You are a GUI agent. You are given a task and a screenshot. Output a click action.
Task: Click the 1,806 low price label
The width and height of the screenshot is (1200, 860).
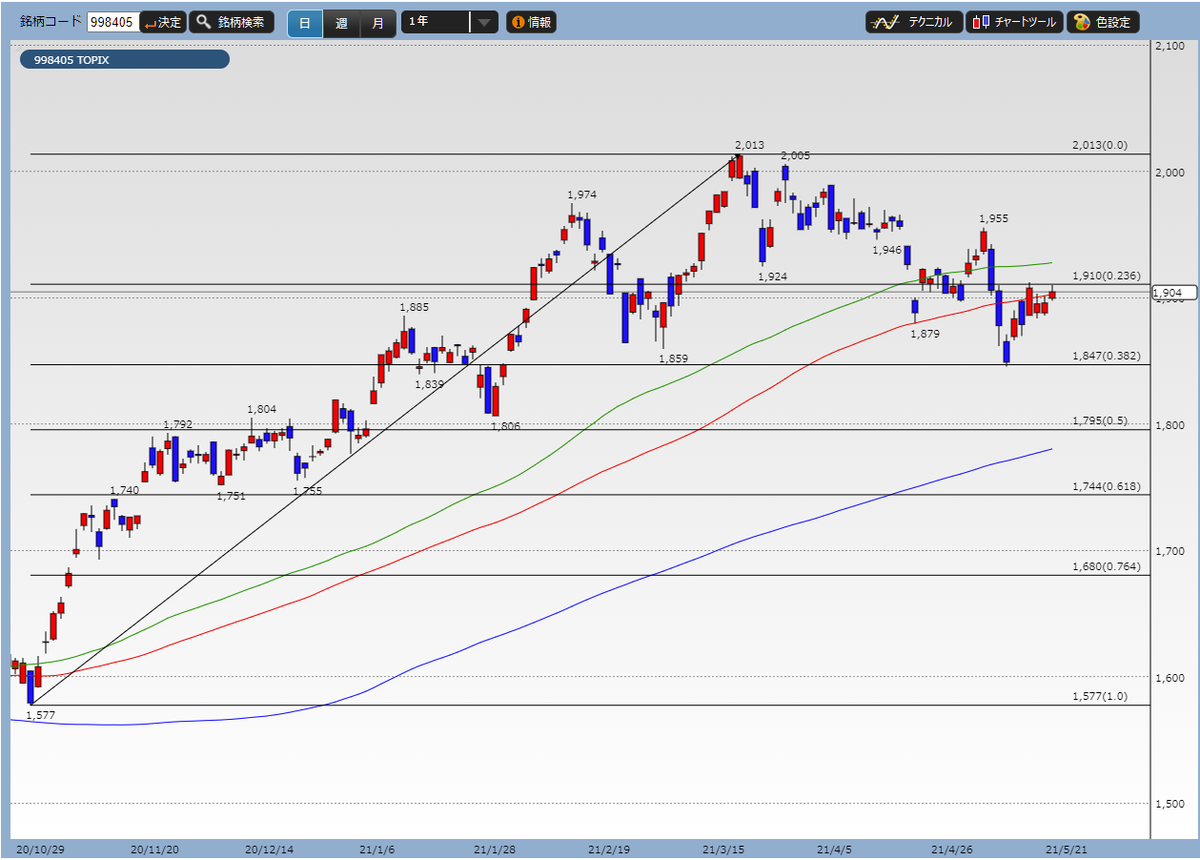[x=505, y=426]
